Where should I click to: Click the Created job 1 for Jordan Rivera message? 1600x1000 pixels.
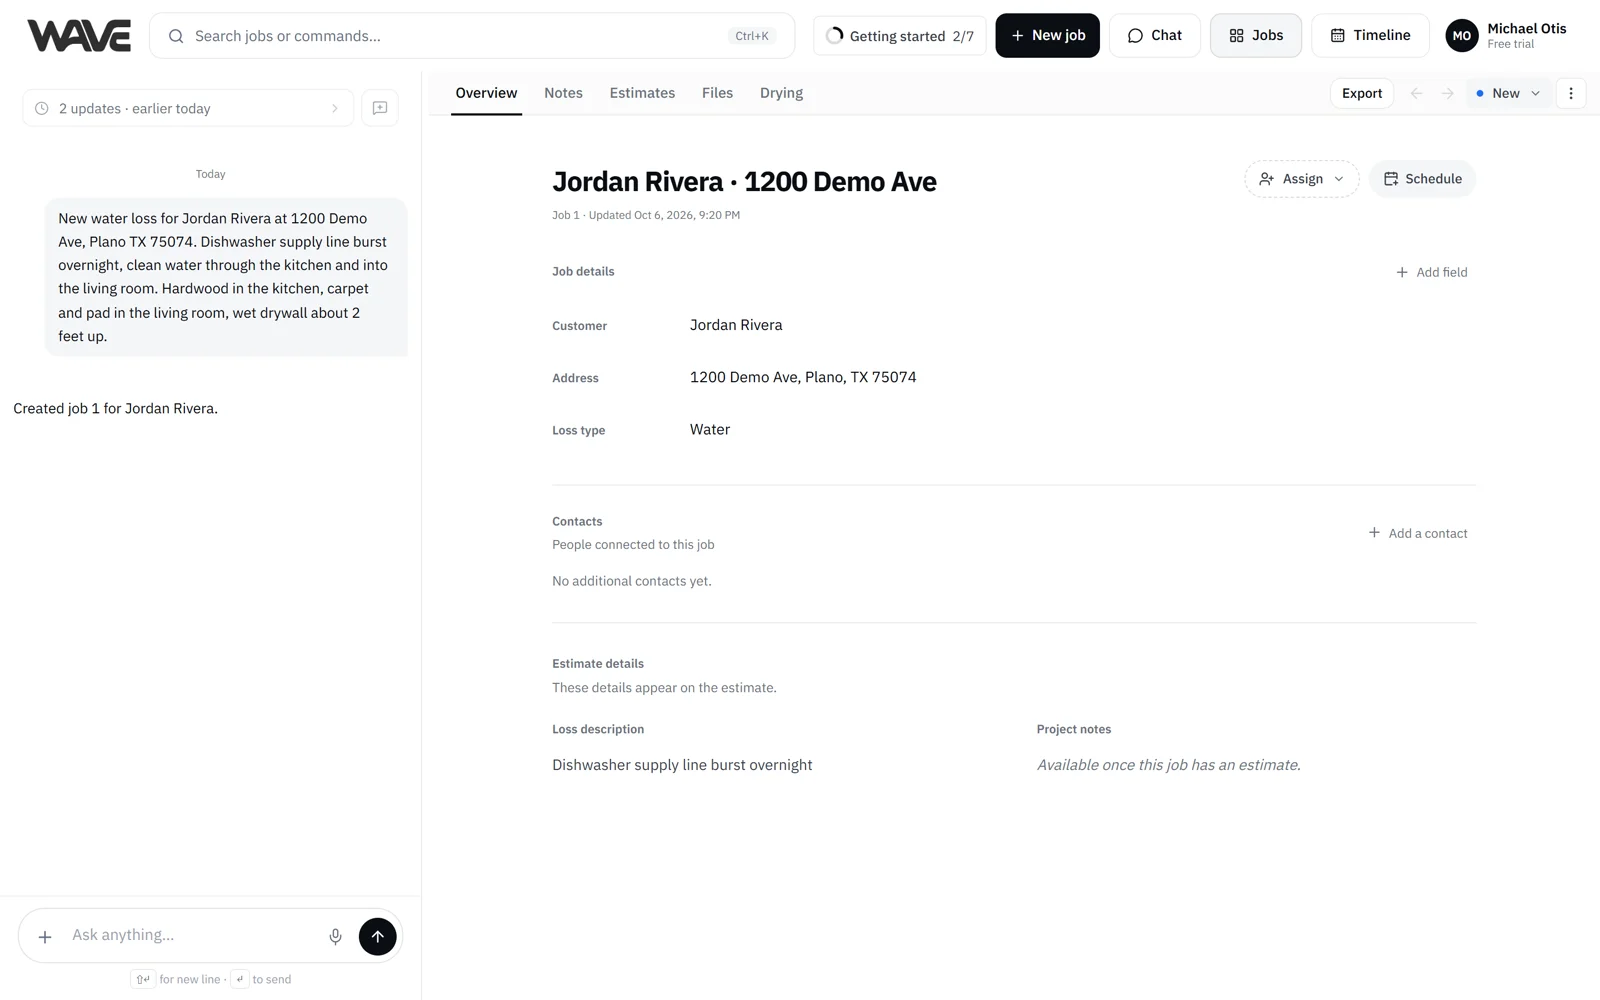click(x=116, y=408)
